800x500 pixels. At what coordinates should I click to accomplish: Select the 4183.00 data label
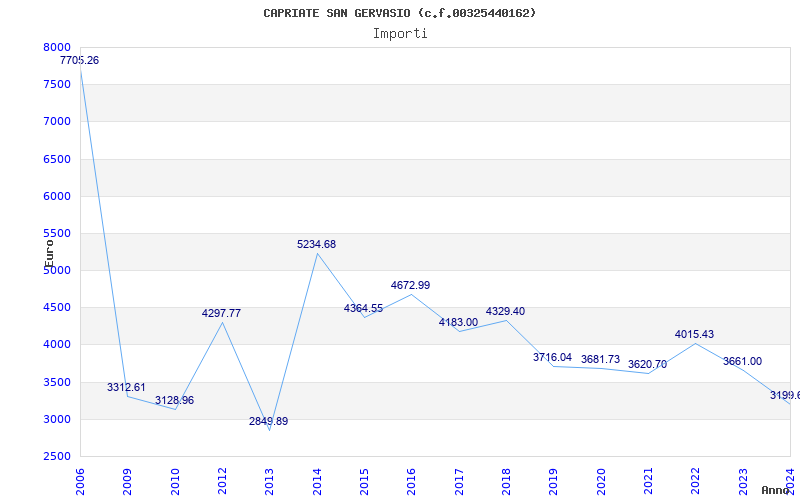click(x=458, y=322)
